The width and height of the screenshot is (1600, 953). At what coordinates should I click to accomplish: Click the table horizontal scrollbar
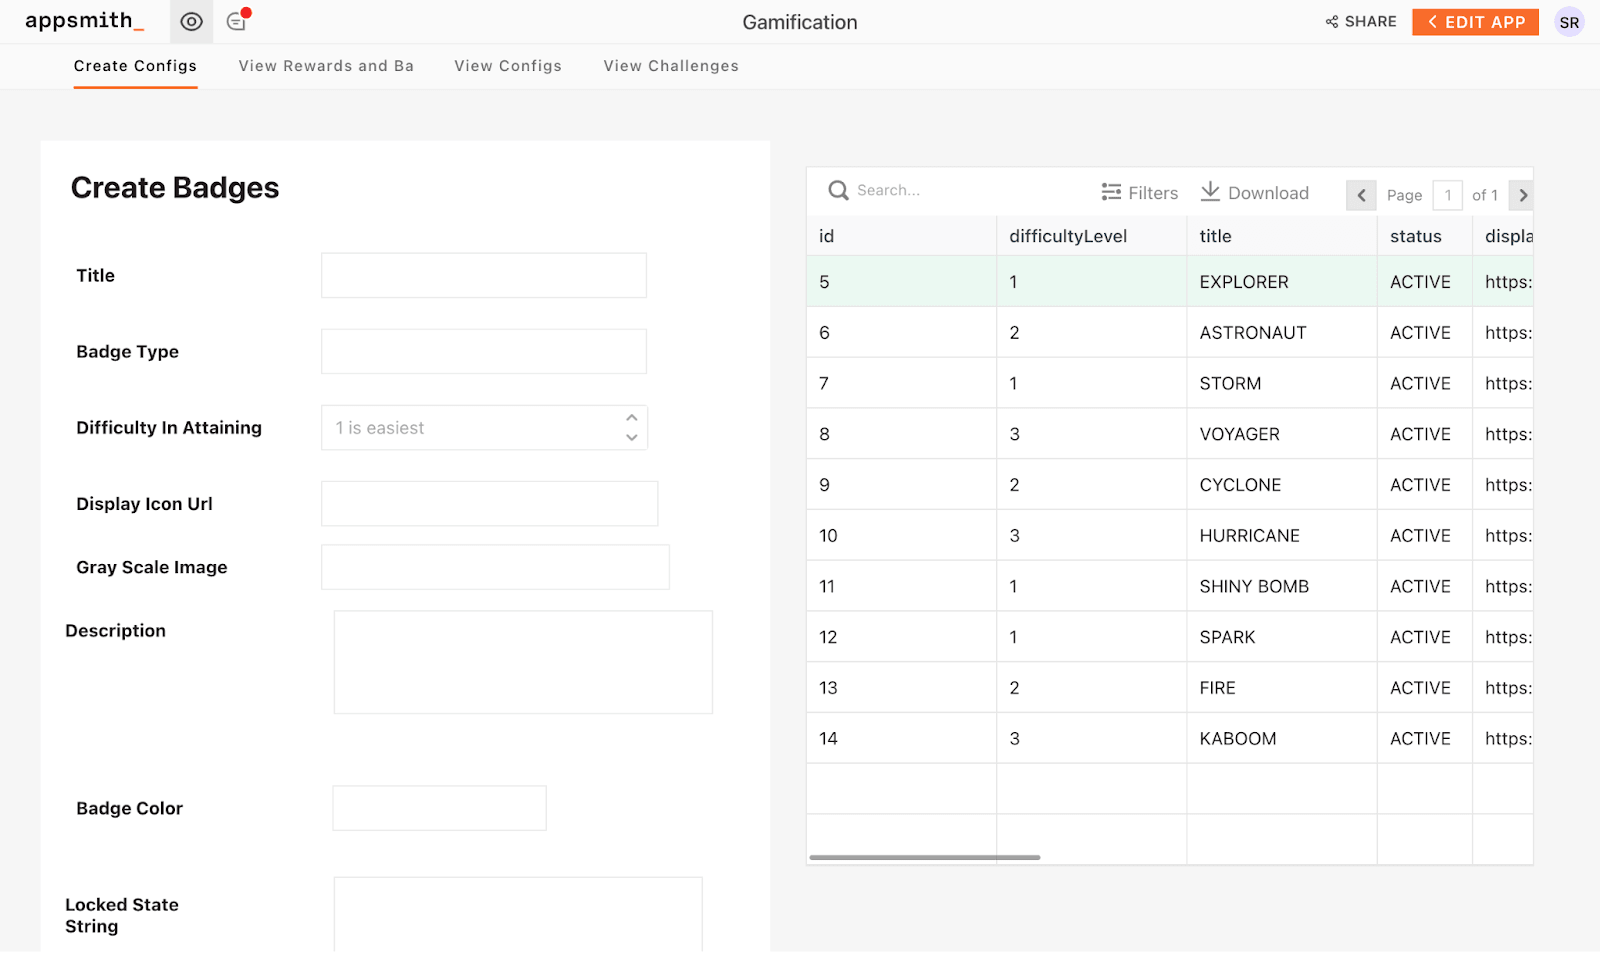925,857
